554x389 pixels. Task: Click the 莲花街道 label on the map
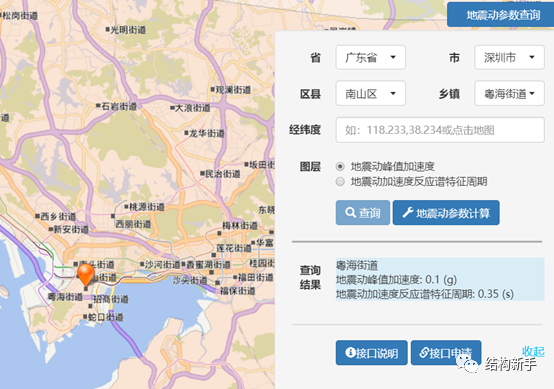[234, 248]
